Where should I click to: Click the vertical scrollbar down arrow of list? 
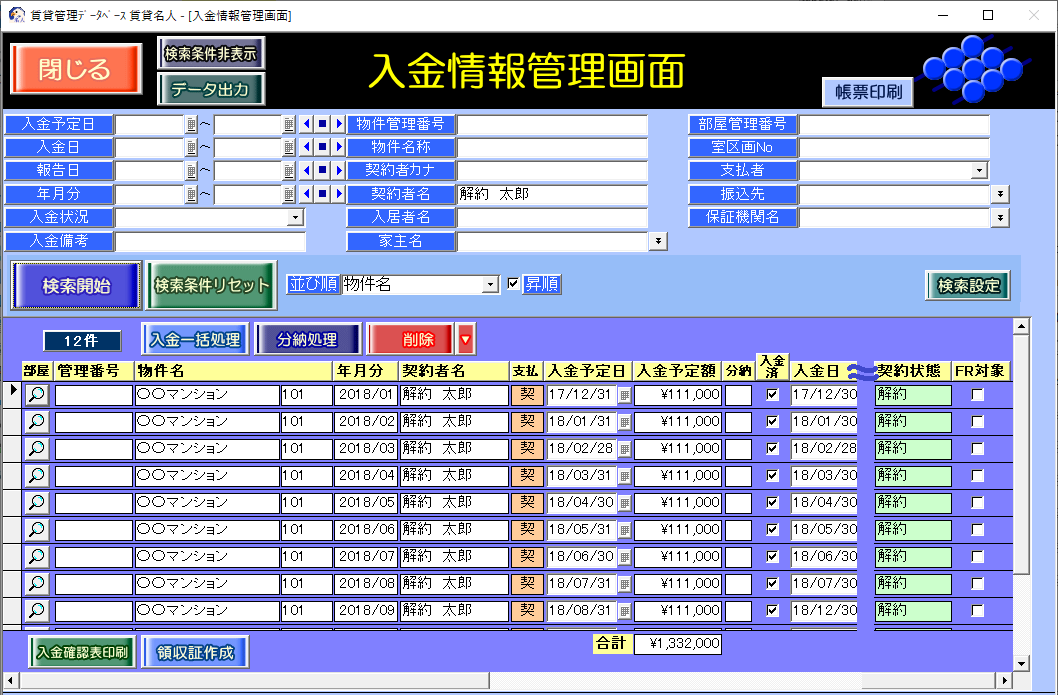point(1021,662)
